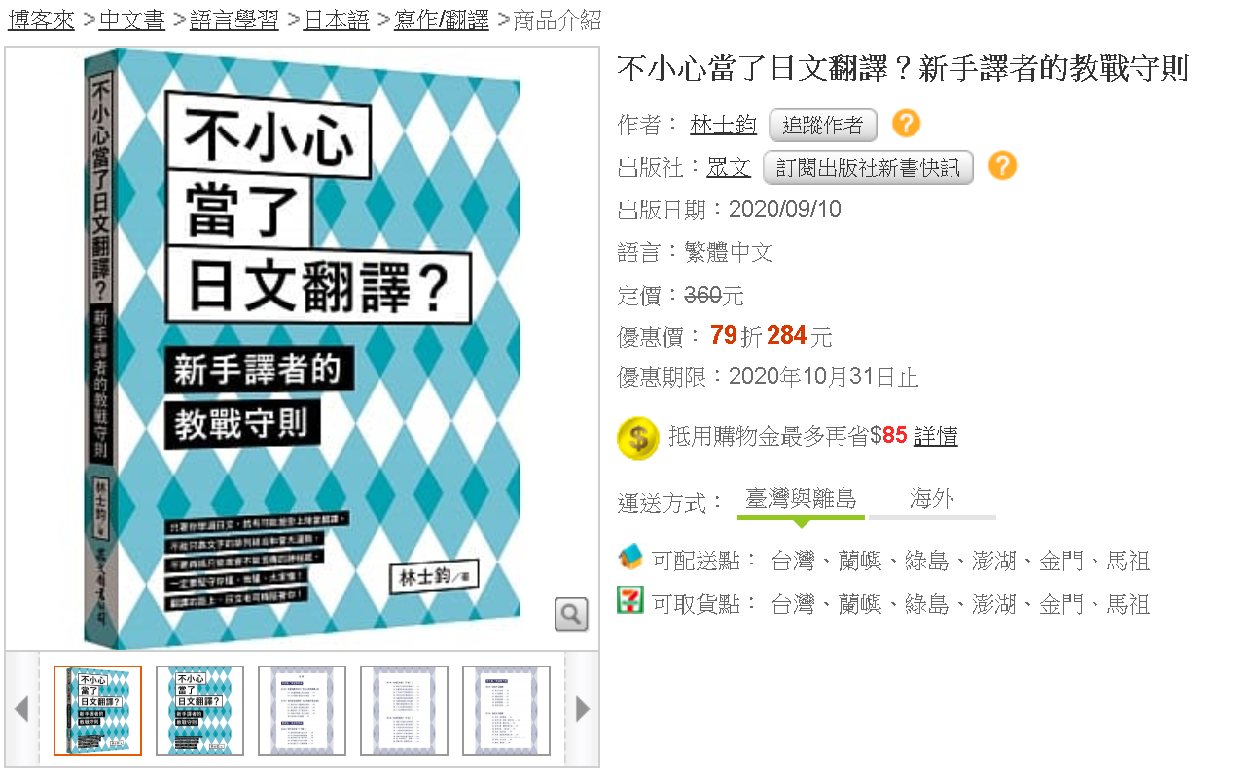Switch to 海外 shipping tab
Viewport: 1256px width, 780px height.
[932, 499]
